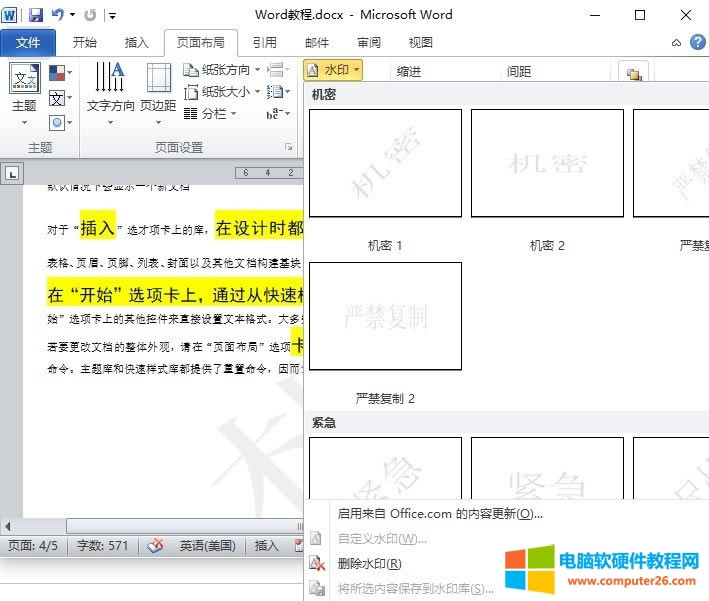Choose the 严禁复制 2 watermark thumbnail
The height and width of the screenshot is (601, 709).
point(385,316)
